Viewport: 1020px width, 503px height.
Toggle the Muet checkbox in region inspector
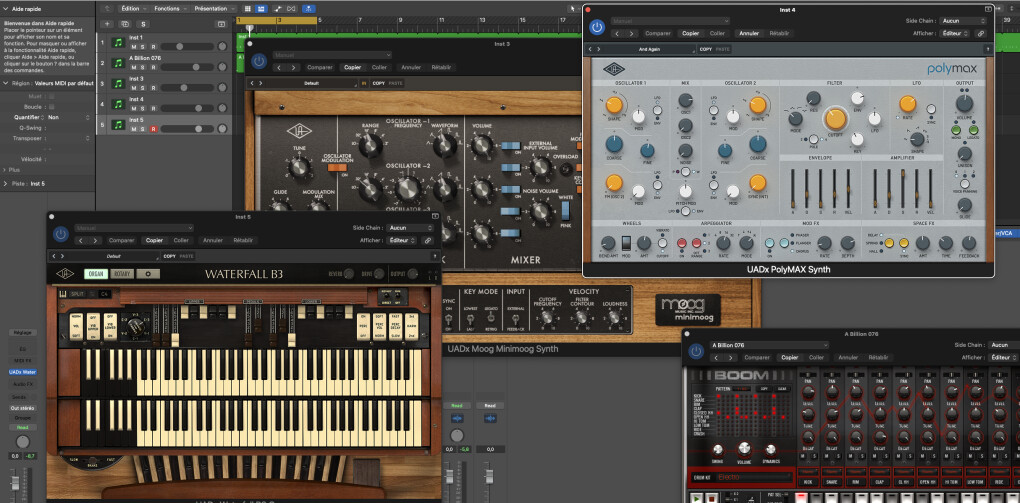[52, 96]
